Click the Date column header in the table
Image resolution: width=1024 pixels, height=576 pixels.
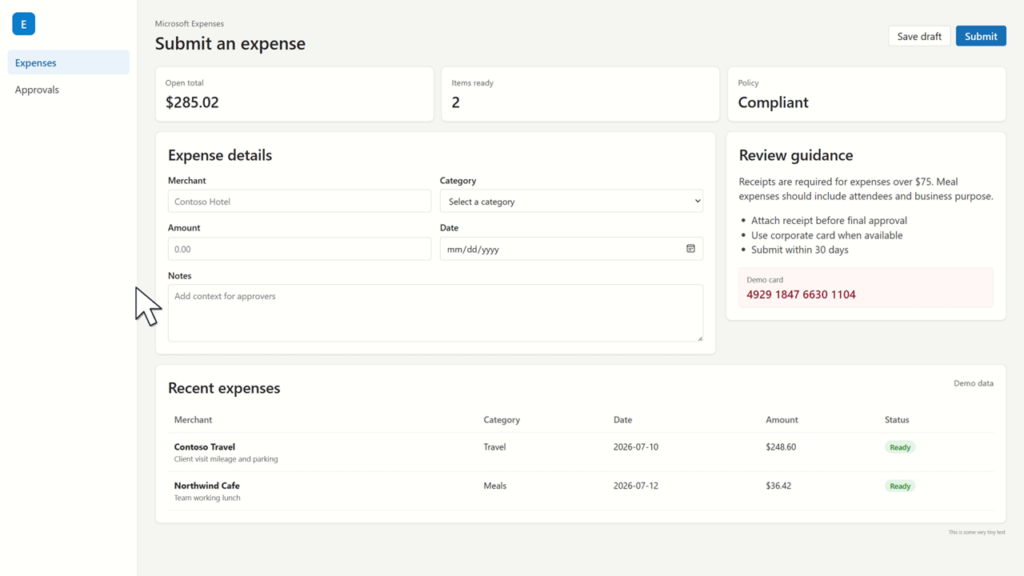[x=622, y=419]
